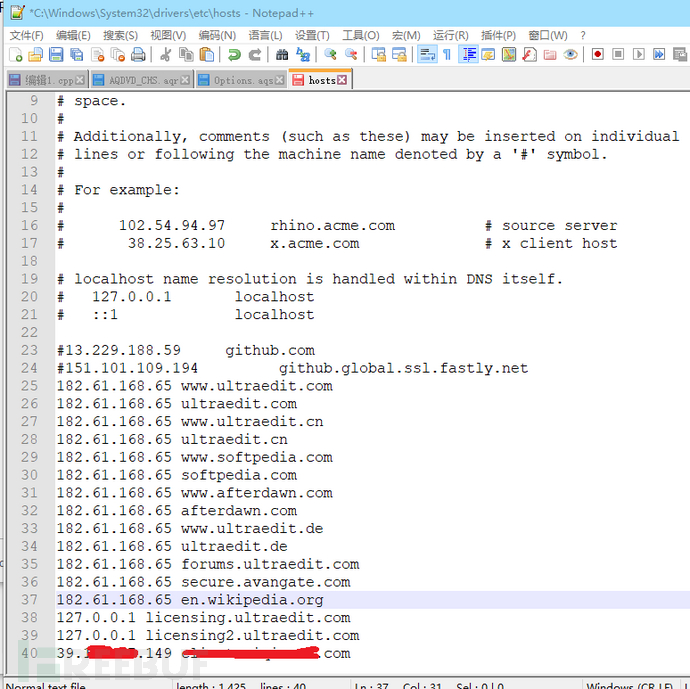This screenshot has width=690, height=689.
Task: Click line 25 www.ultraedit.com text
Action: click(x=257, y=386)
